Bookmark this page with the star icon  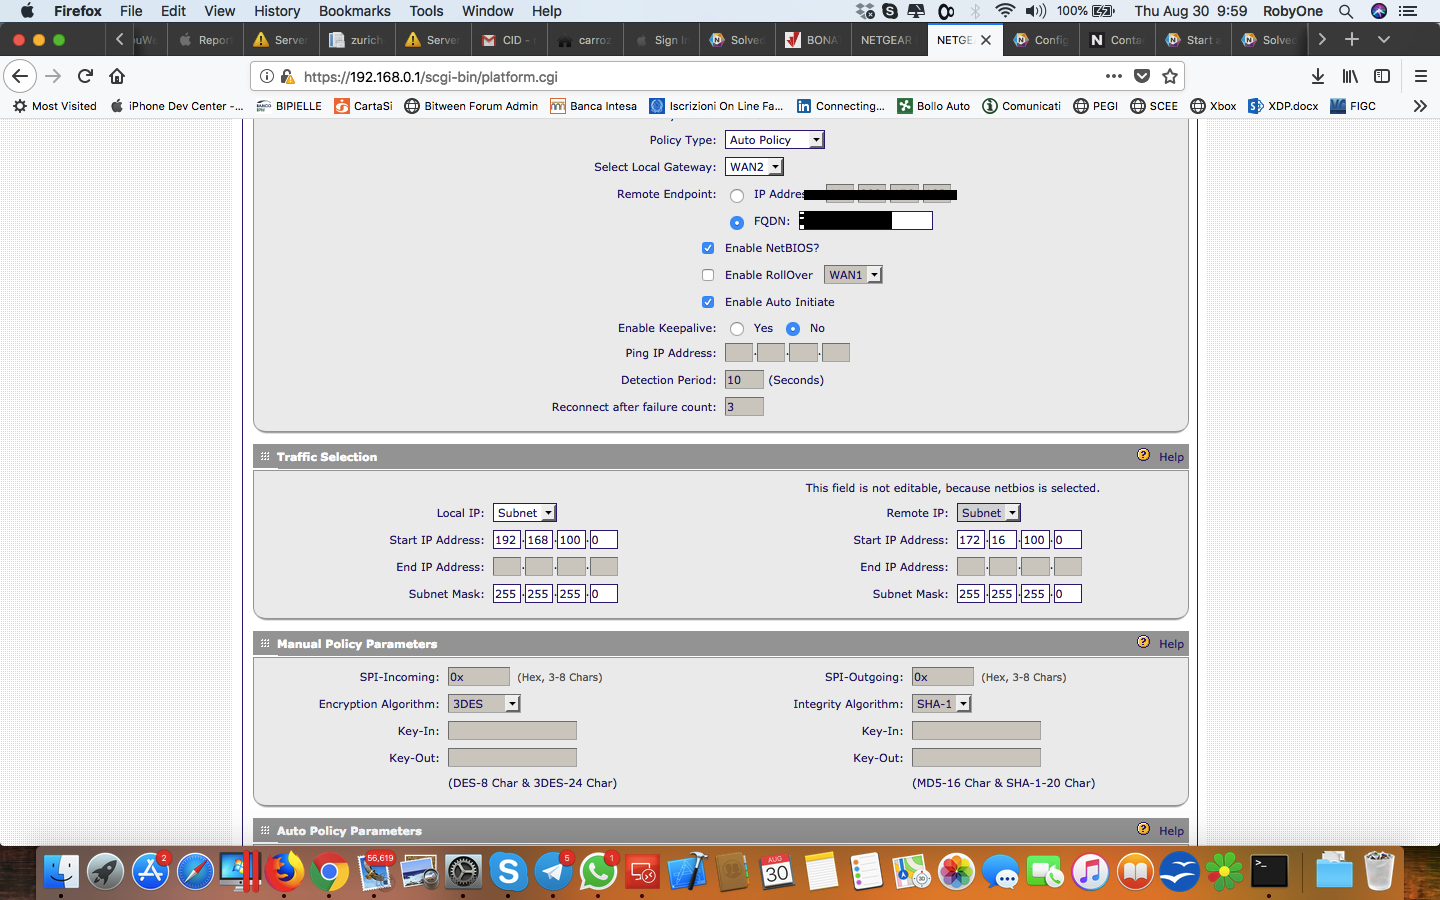point(1170,76)
